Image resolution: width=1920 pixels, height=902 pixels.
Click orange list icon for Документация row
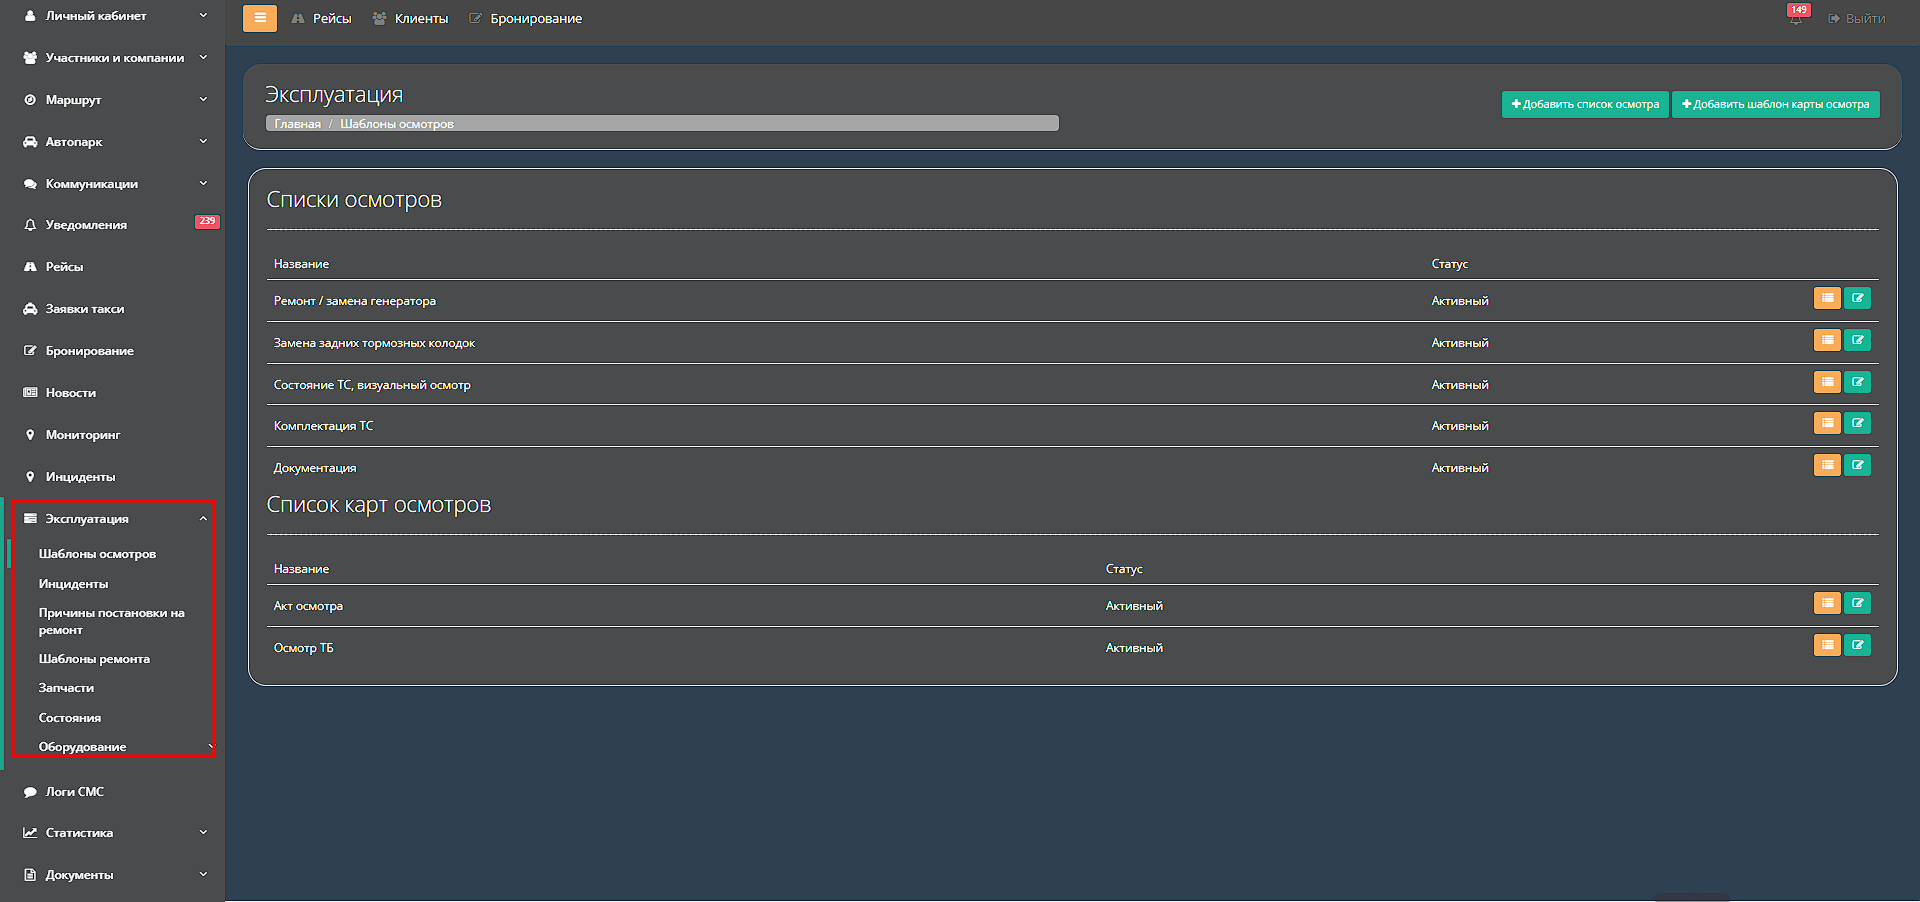(x=1827, y=465)
